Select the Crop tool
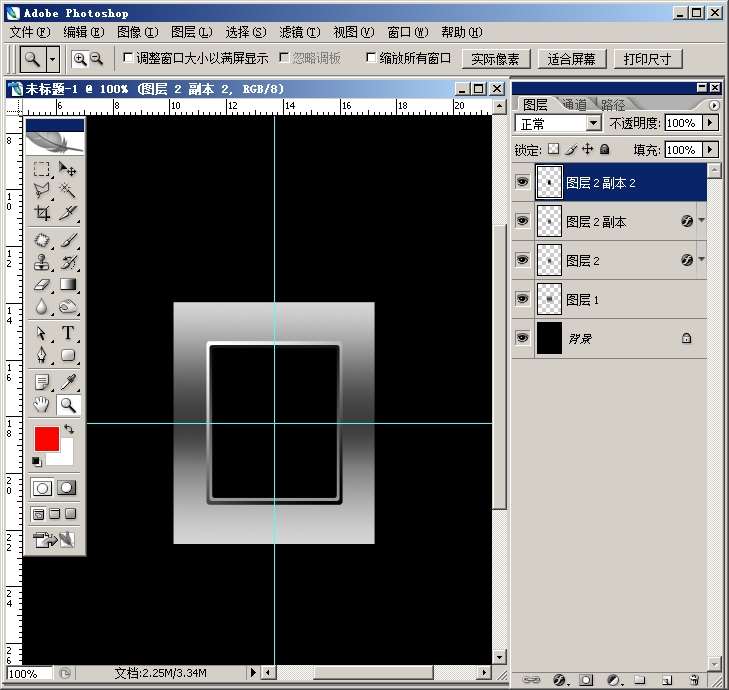The height and width of the screenshot is (690, 729). (x=42, y=213)
